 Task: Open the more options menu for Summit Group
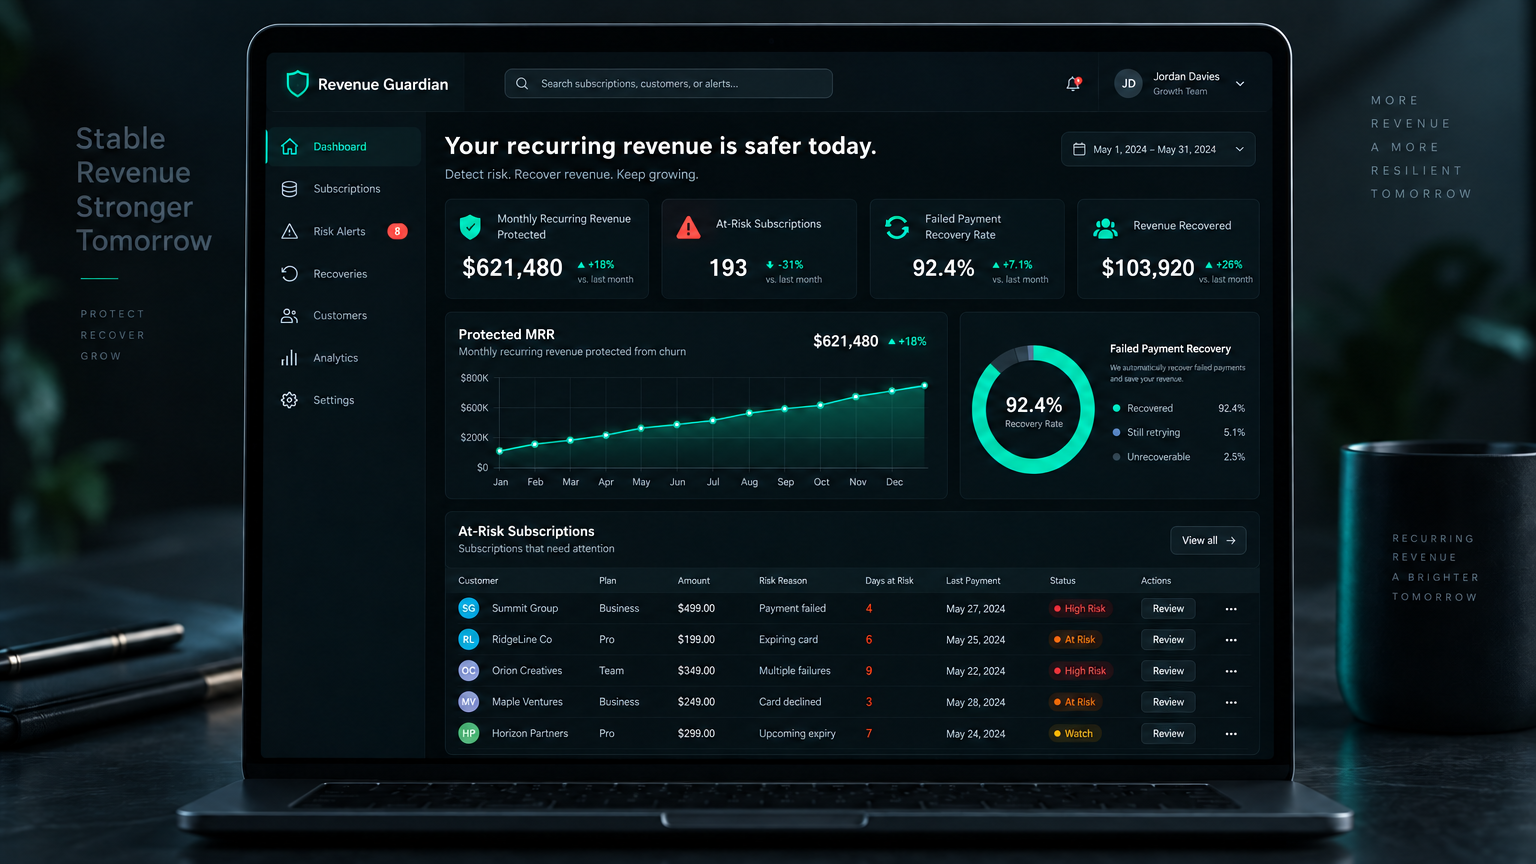(1231, 609)
